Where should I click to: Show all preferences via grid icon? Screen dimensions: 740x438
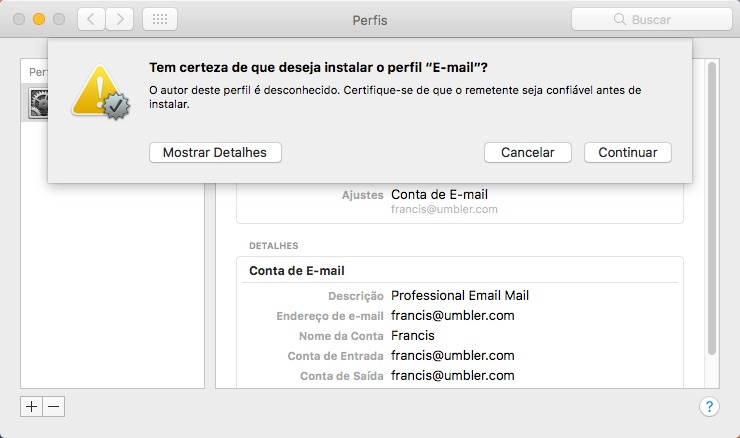pyautogui.click(x=160, y=19)
